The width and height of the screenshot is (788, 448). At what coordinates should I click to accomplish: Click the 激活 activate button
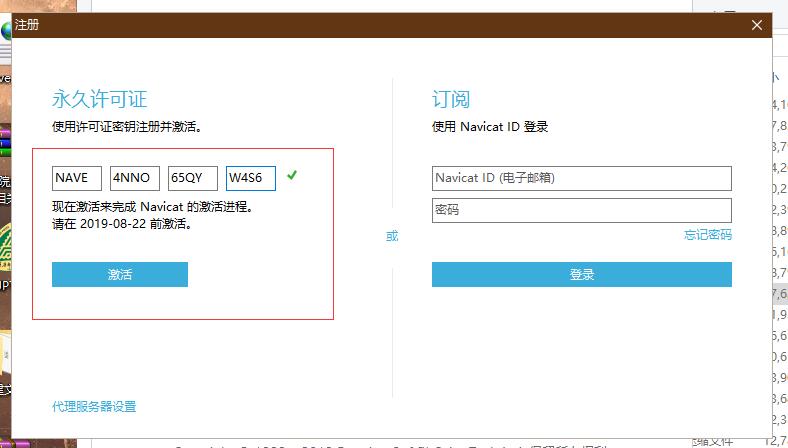pyautogui.click(x=120, y=275)
